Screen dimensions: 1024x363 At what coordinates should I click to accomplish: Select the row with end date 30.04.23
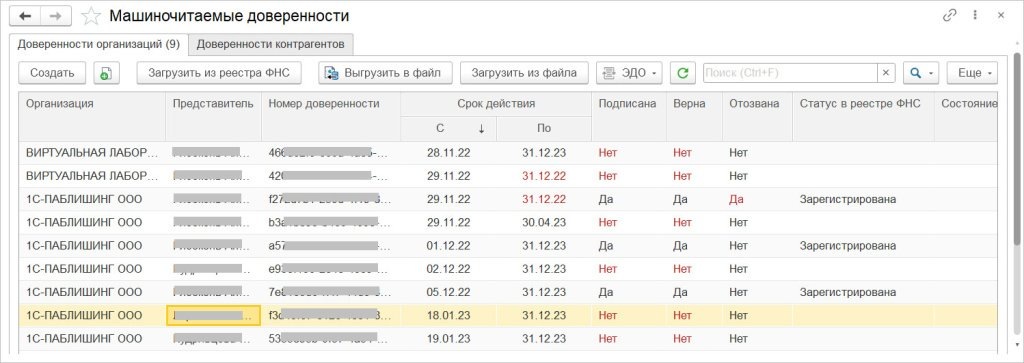coord(508,223)
